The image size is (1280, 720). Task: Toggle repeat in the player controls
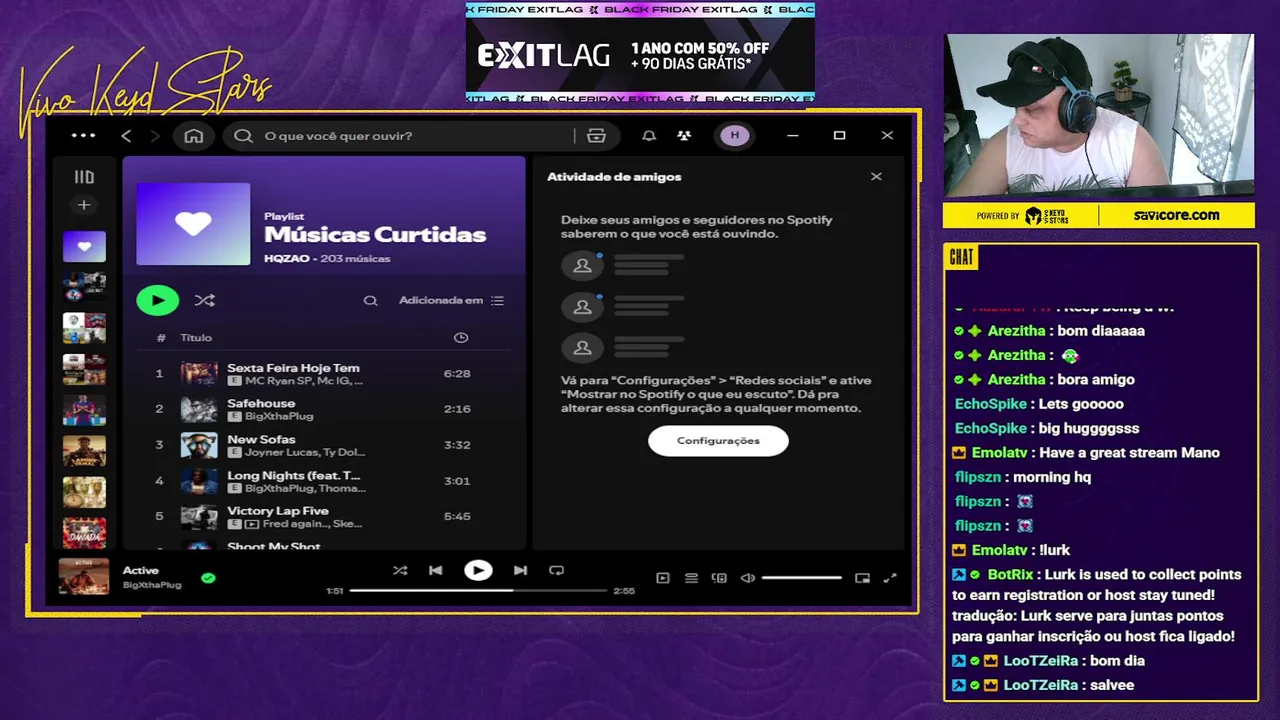coord(556,570)
